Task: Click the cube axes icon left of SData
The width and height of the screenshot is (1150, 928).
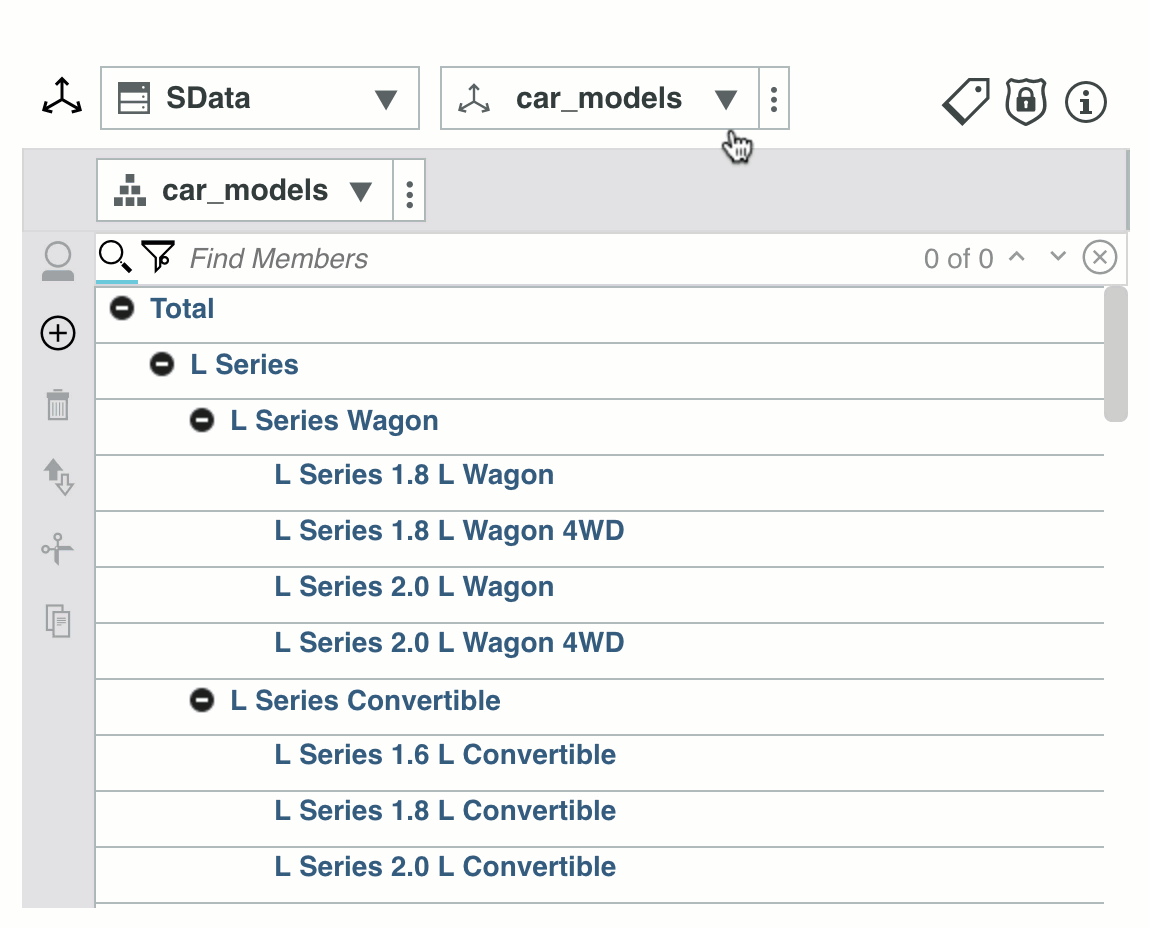Action: coord(62,97)
